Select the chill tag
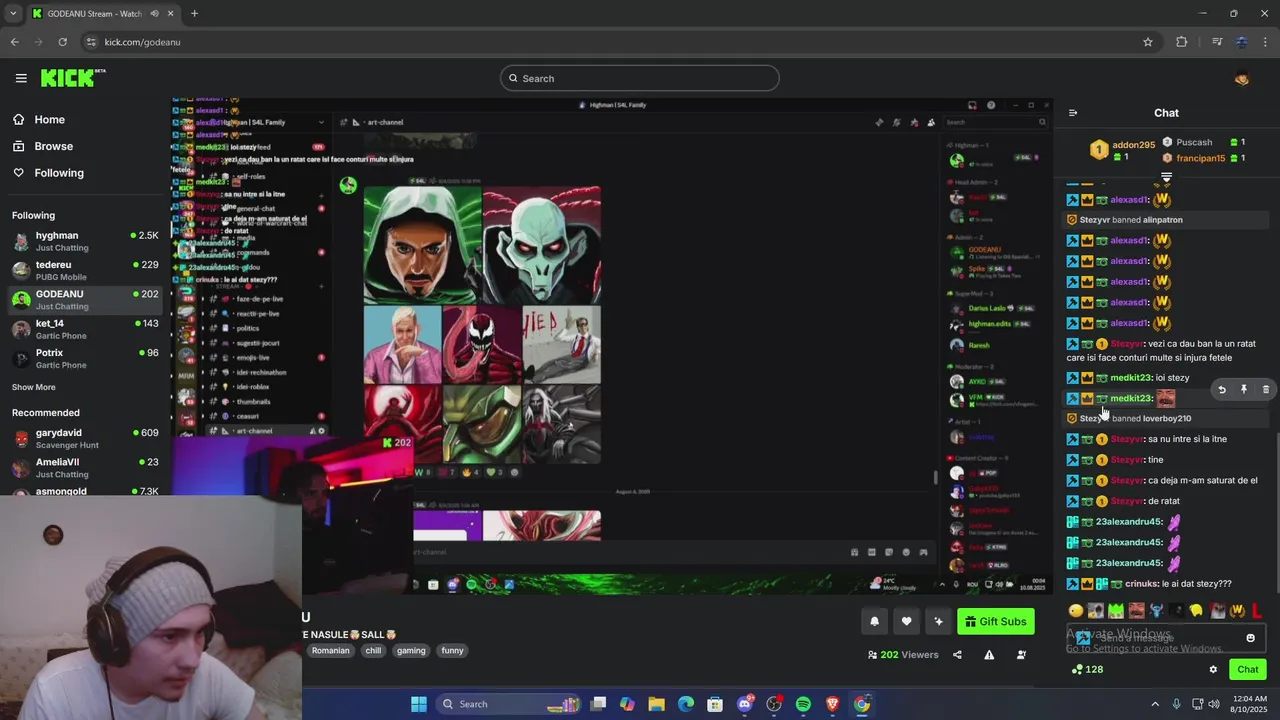This screenshot has width=1280, height=720. (373, 651)
